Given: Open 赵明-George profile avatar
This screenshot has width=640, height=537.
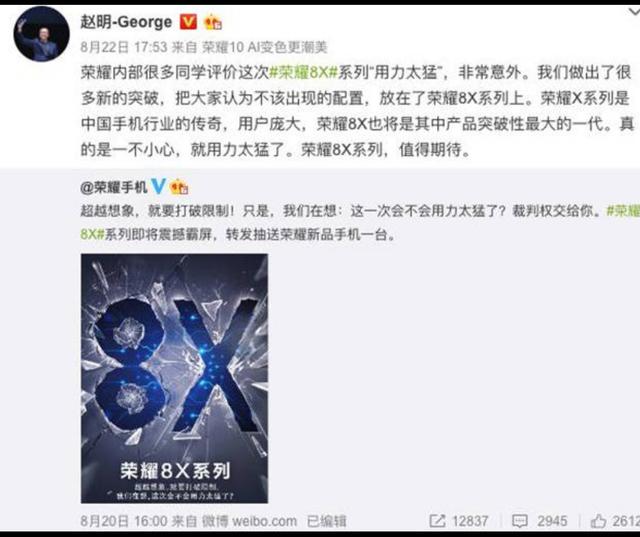Looking at the screenshot, I should (42, 34).
